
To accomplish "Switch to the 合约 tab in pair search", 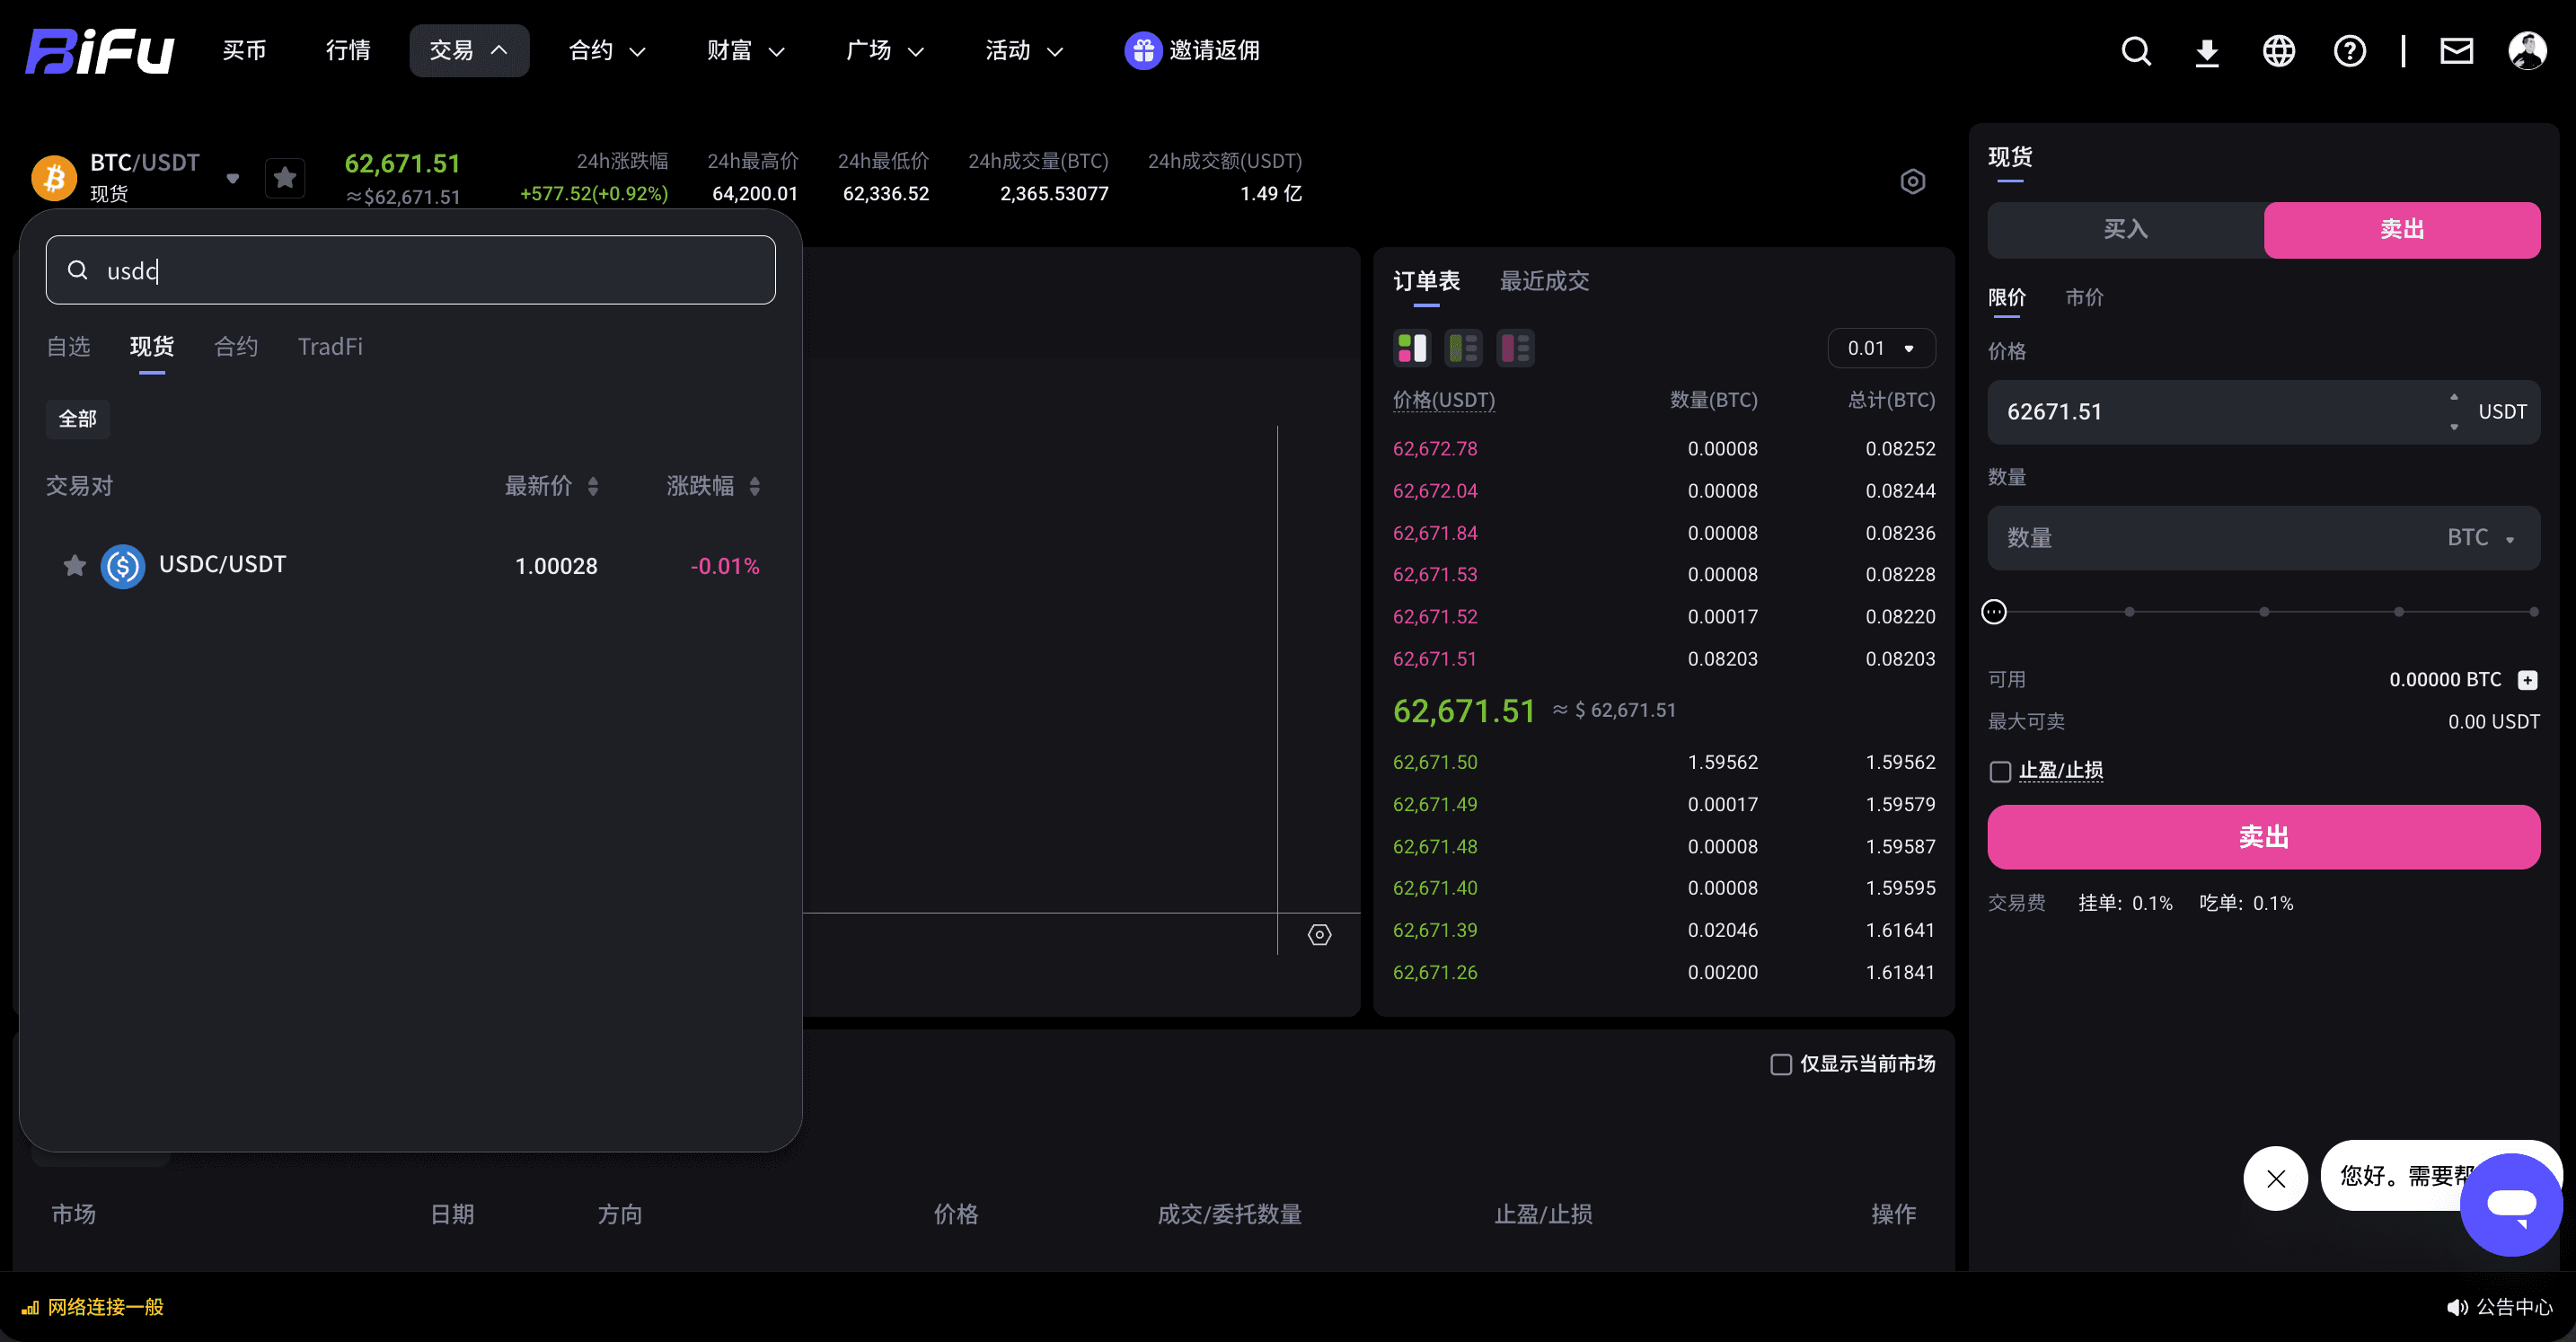I will (236, 346).
